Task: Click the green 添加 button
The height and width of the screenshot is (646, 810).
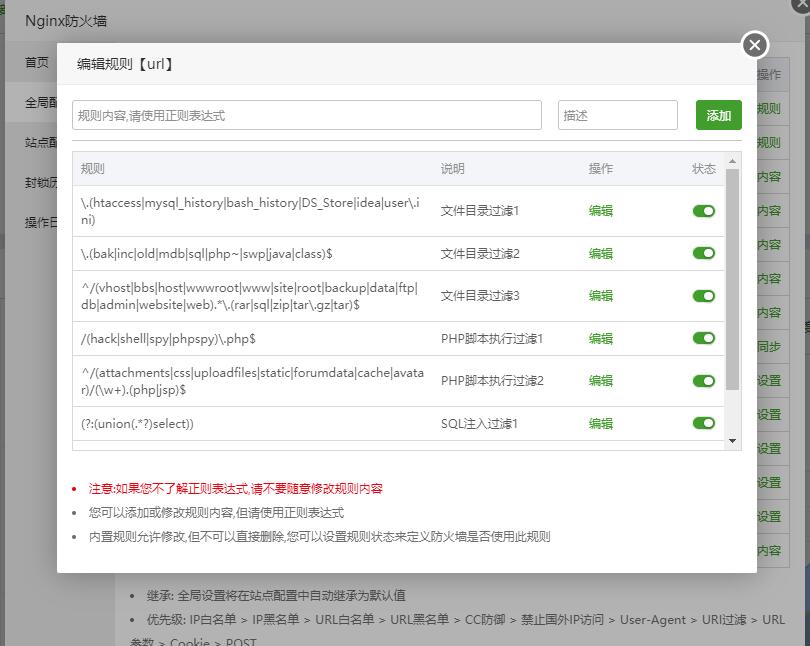Action: [x=718, y=115]
